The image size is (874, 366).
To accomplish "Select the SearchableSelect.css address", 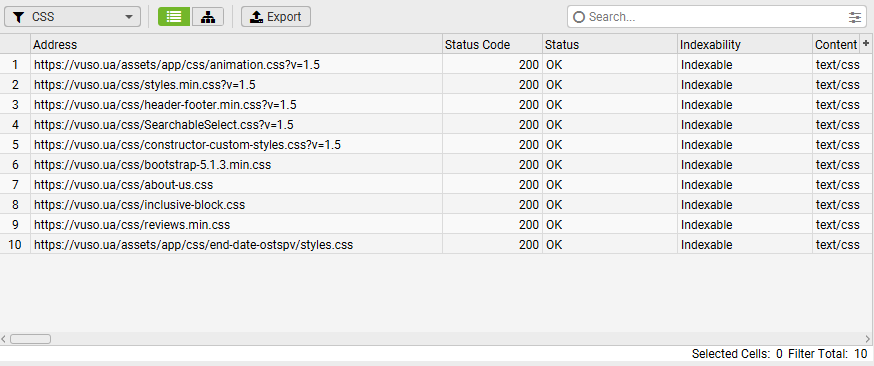I will click(164, 125).
